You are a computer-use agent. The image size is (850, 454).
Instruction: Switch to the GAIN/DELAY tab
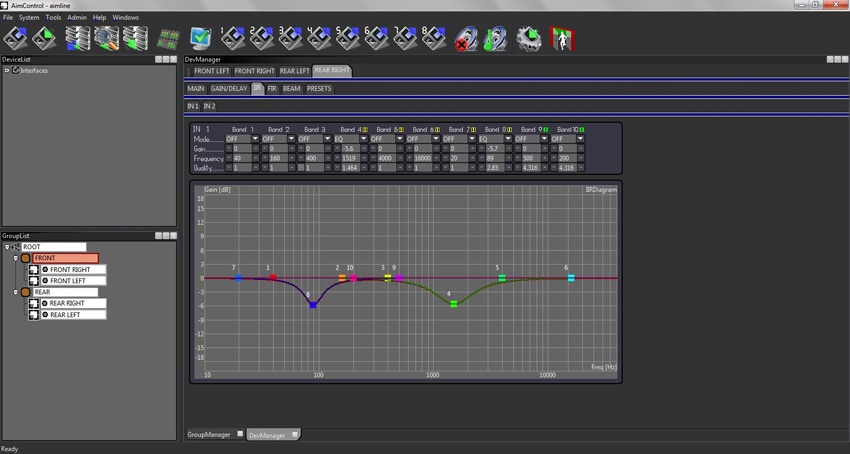[x=229, y=88]
